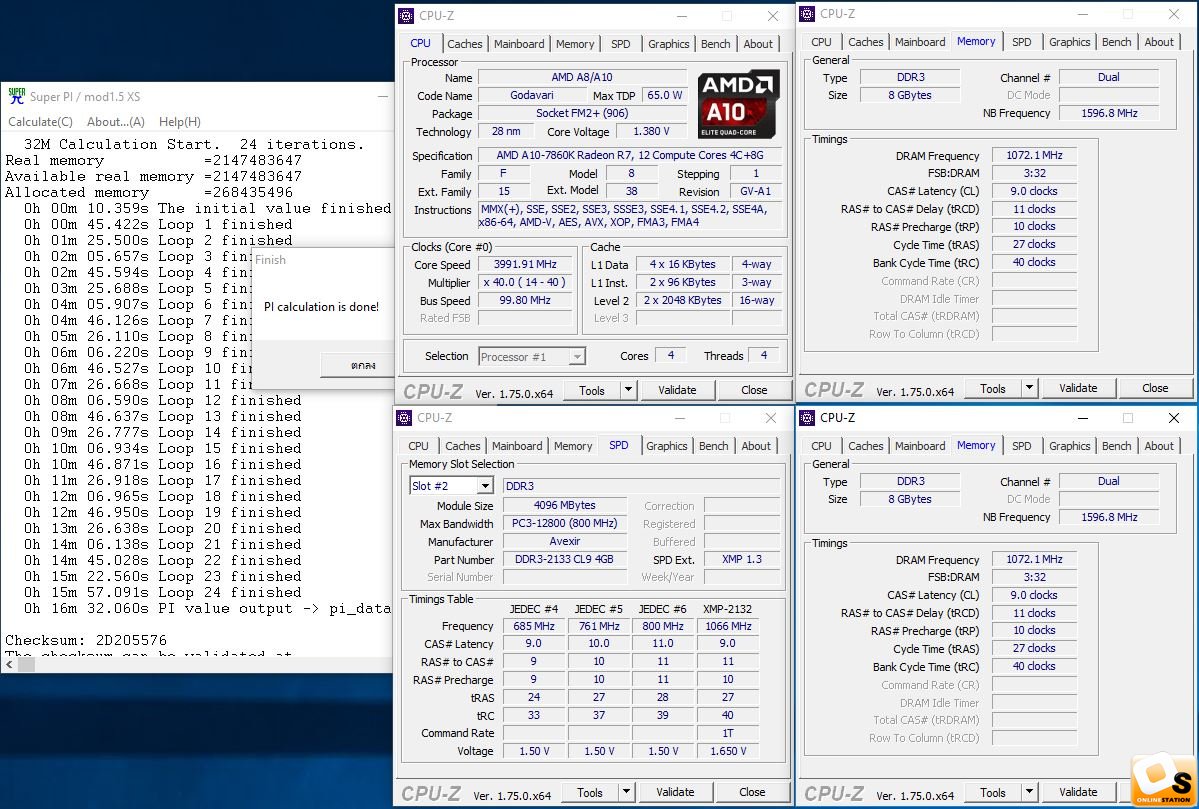Click Close in the SPD window
The height and width of the screenshot is (809, 1199).
point(752,792)
